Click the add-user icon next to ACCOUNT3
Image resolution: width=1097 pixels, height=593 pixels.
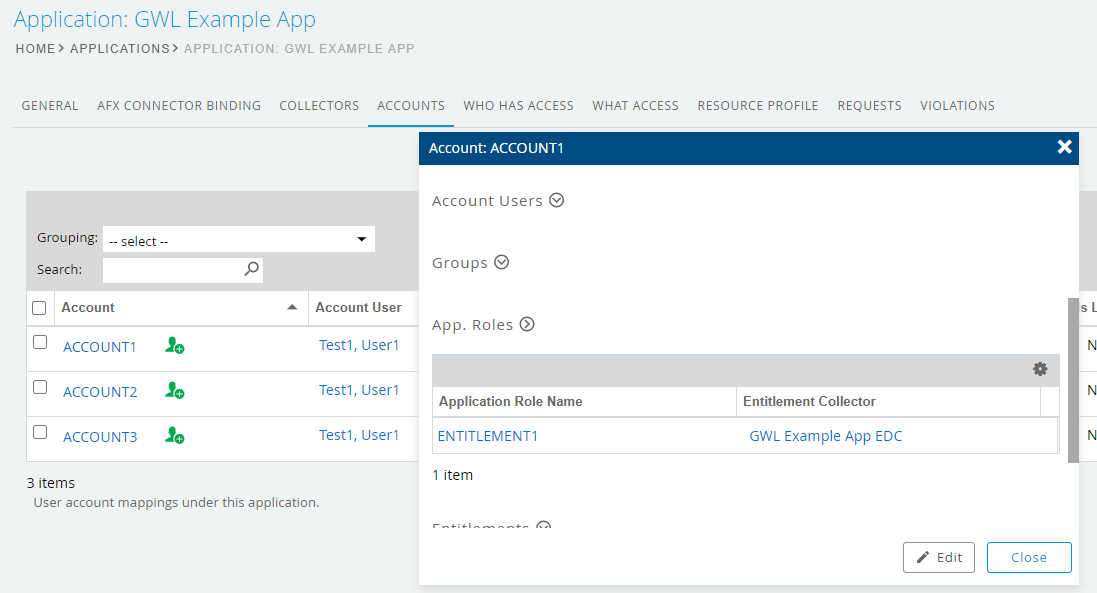tap(175, 435)
